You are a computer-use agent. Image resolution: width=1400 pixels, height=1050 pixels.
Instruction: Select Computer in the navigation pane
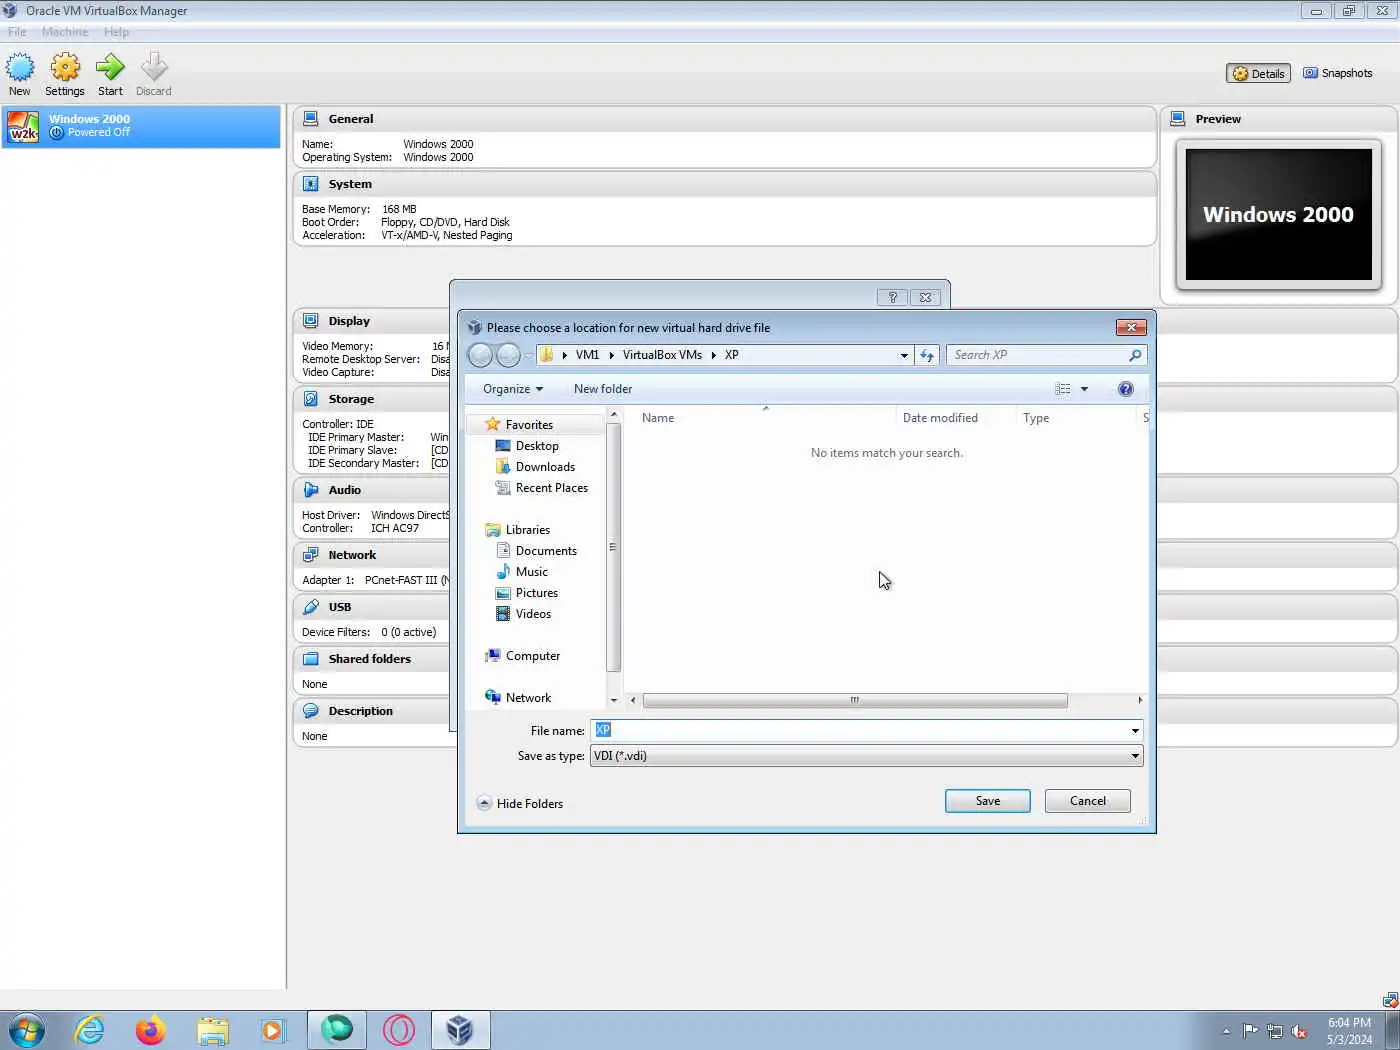point(532,656)
